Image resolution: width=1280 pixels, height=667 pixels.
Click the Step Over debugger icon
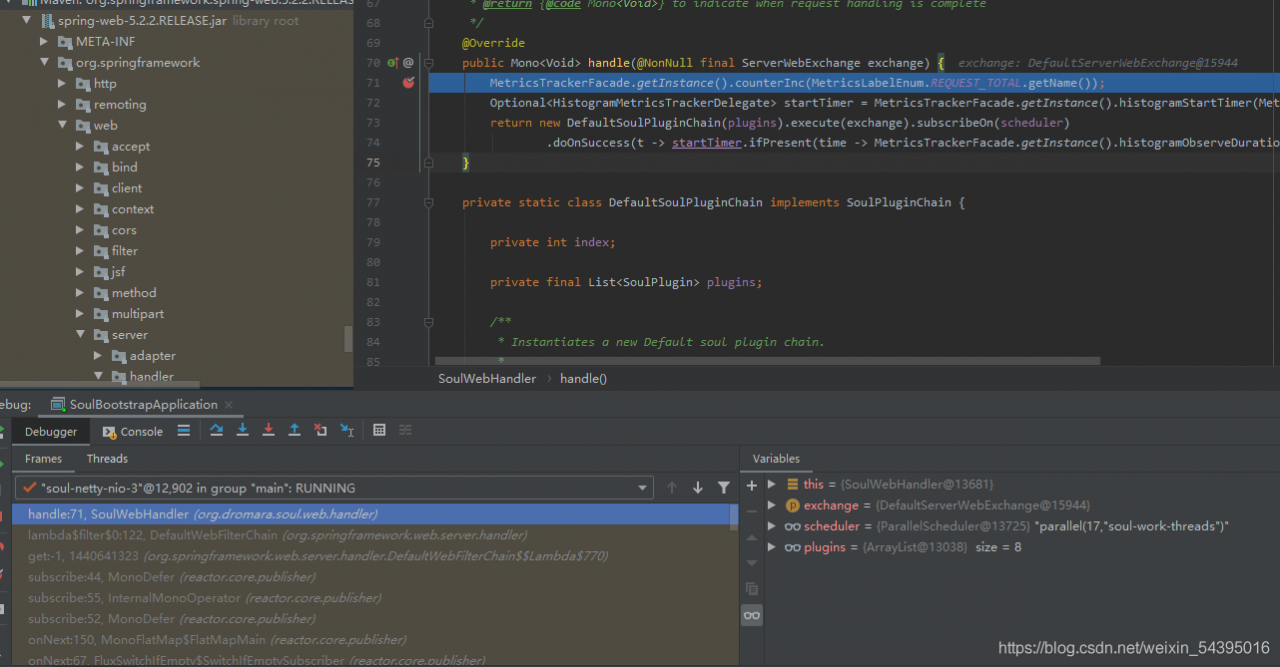216,430
